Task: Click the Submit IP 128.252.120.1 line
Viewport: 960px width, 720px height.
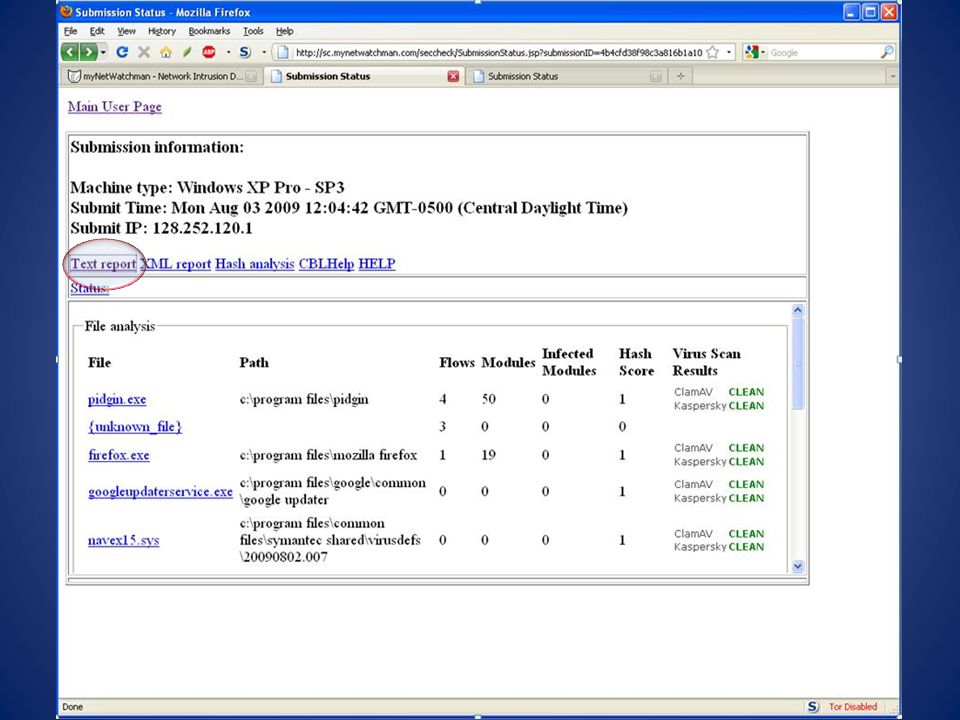Action: (161, 228)
